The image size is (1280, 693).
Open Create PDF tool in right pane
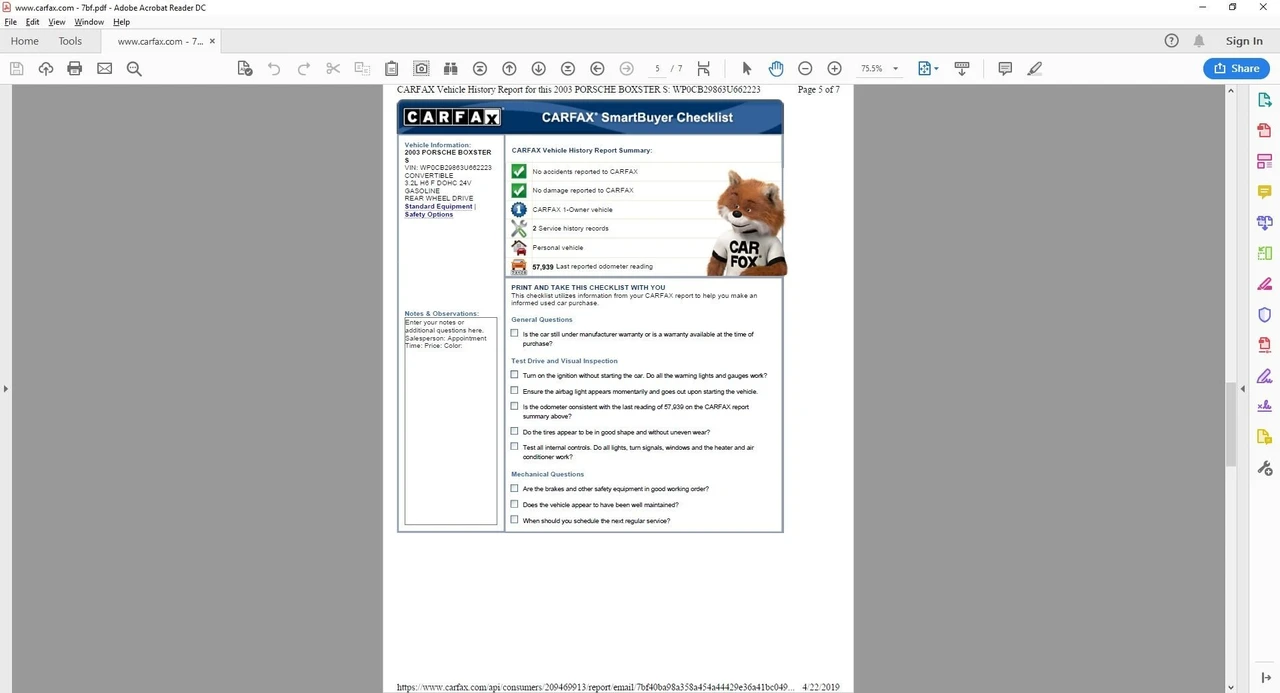pos(1264,131)
